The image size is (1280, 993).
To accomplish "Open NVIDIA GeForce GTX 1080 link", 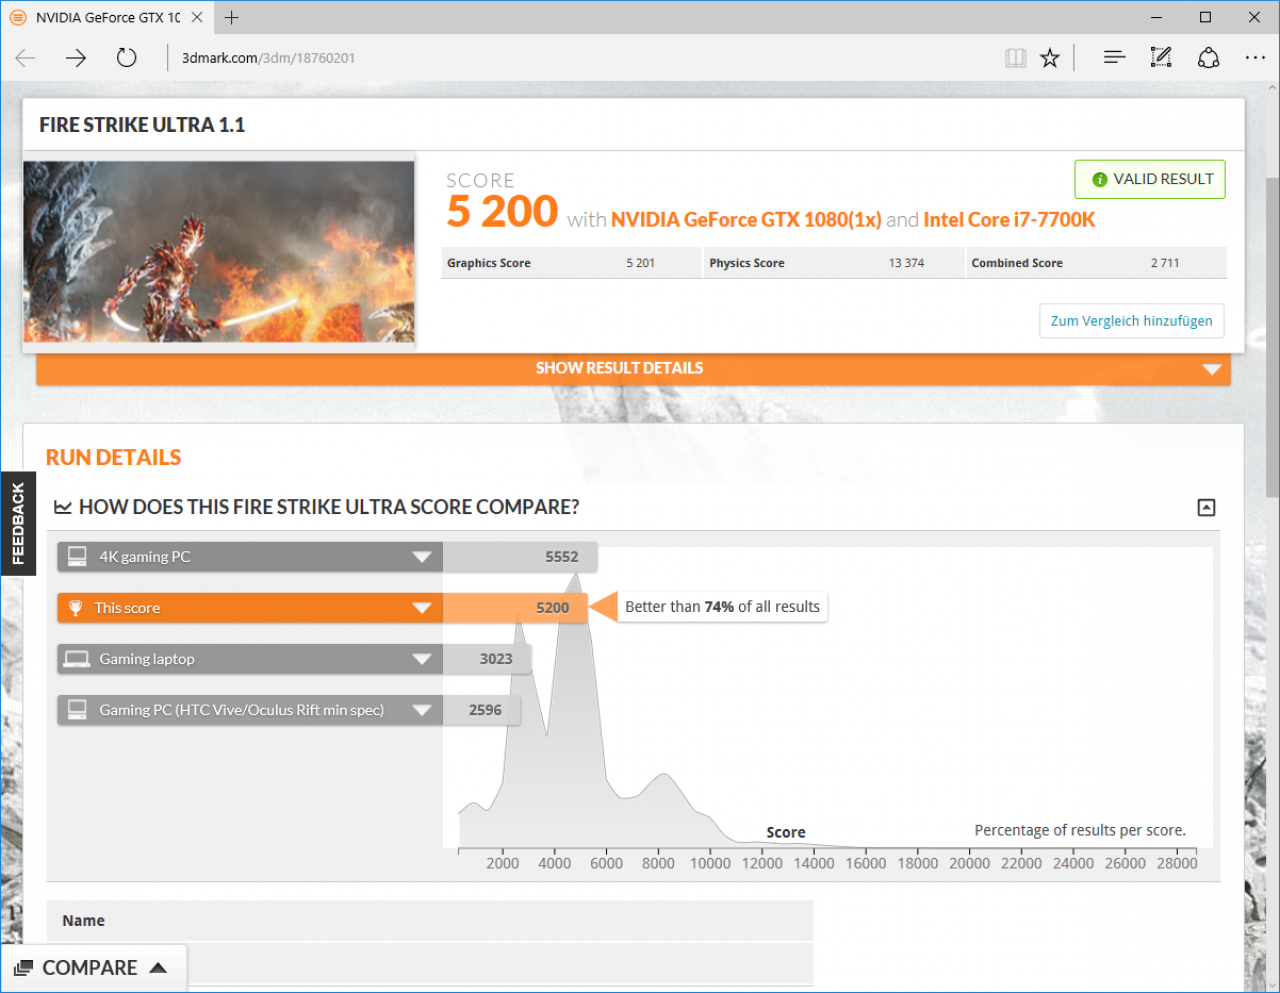I will tap(746, 220).
